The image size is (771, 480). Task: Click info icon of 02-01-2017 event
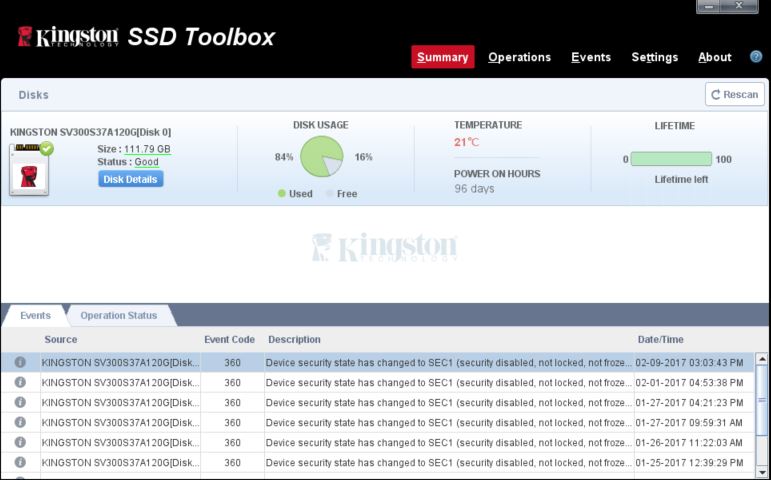click(20, 382)
